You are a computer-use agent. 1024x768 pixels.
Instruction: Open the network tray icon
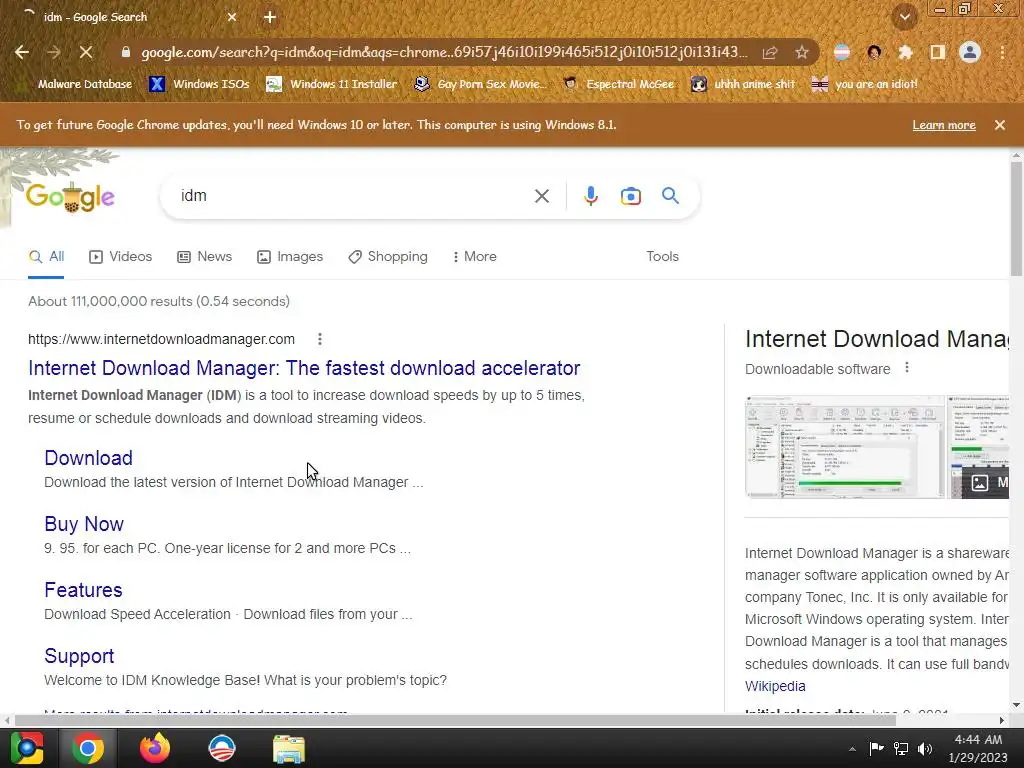pos(901,748)
